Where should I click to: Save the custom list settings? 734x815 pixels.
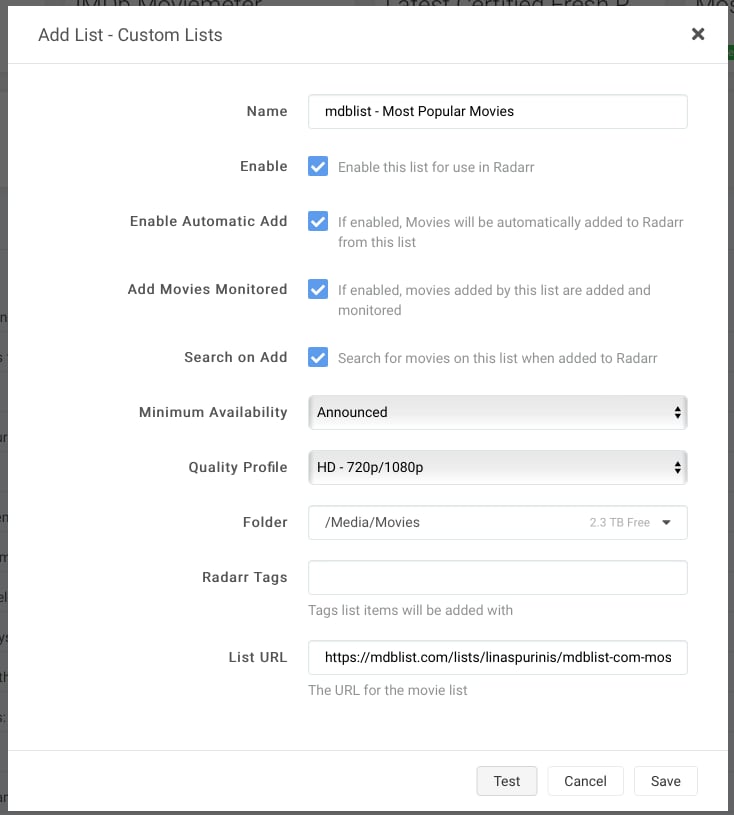(665, 781)
